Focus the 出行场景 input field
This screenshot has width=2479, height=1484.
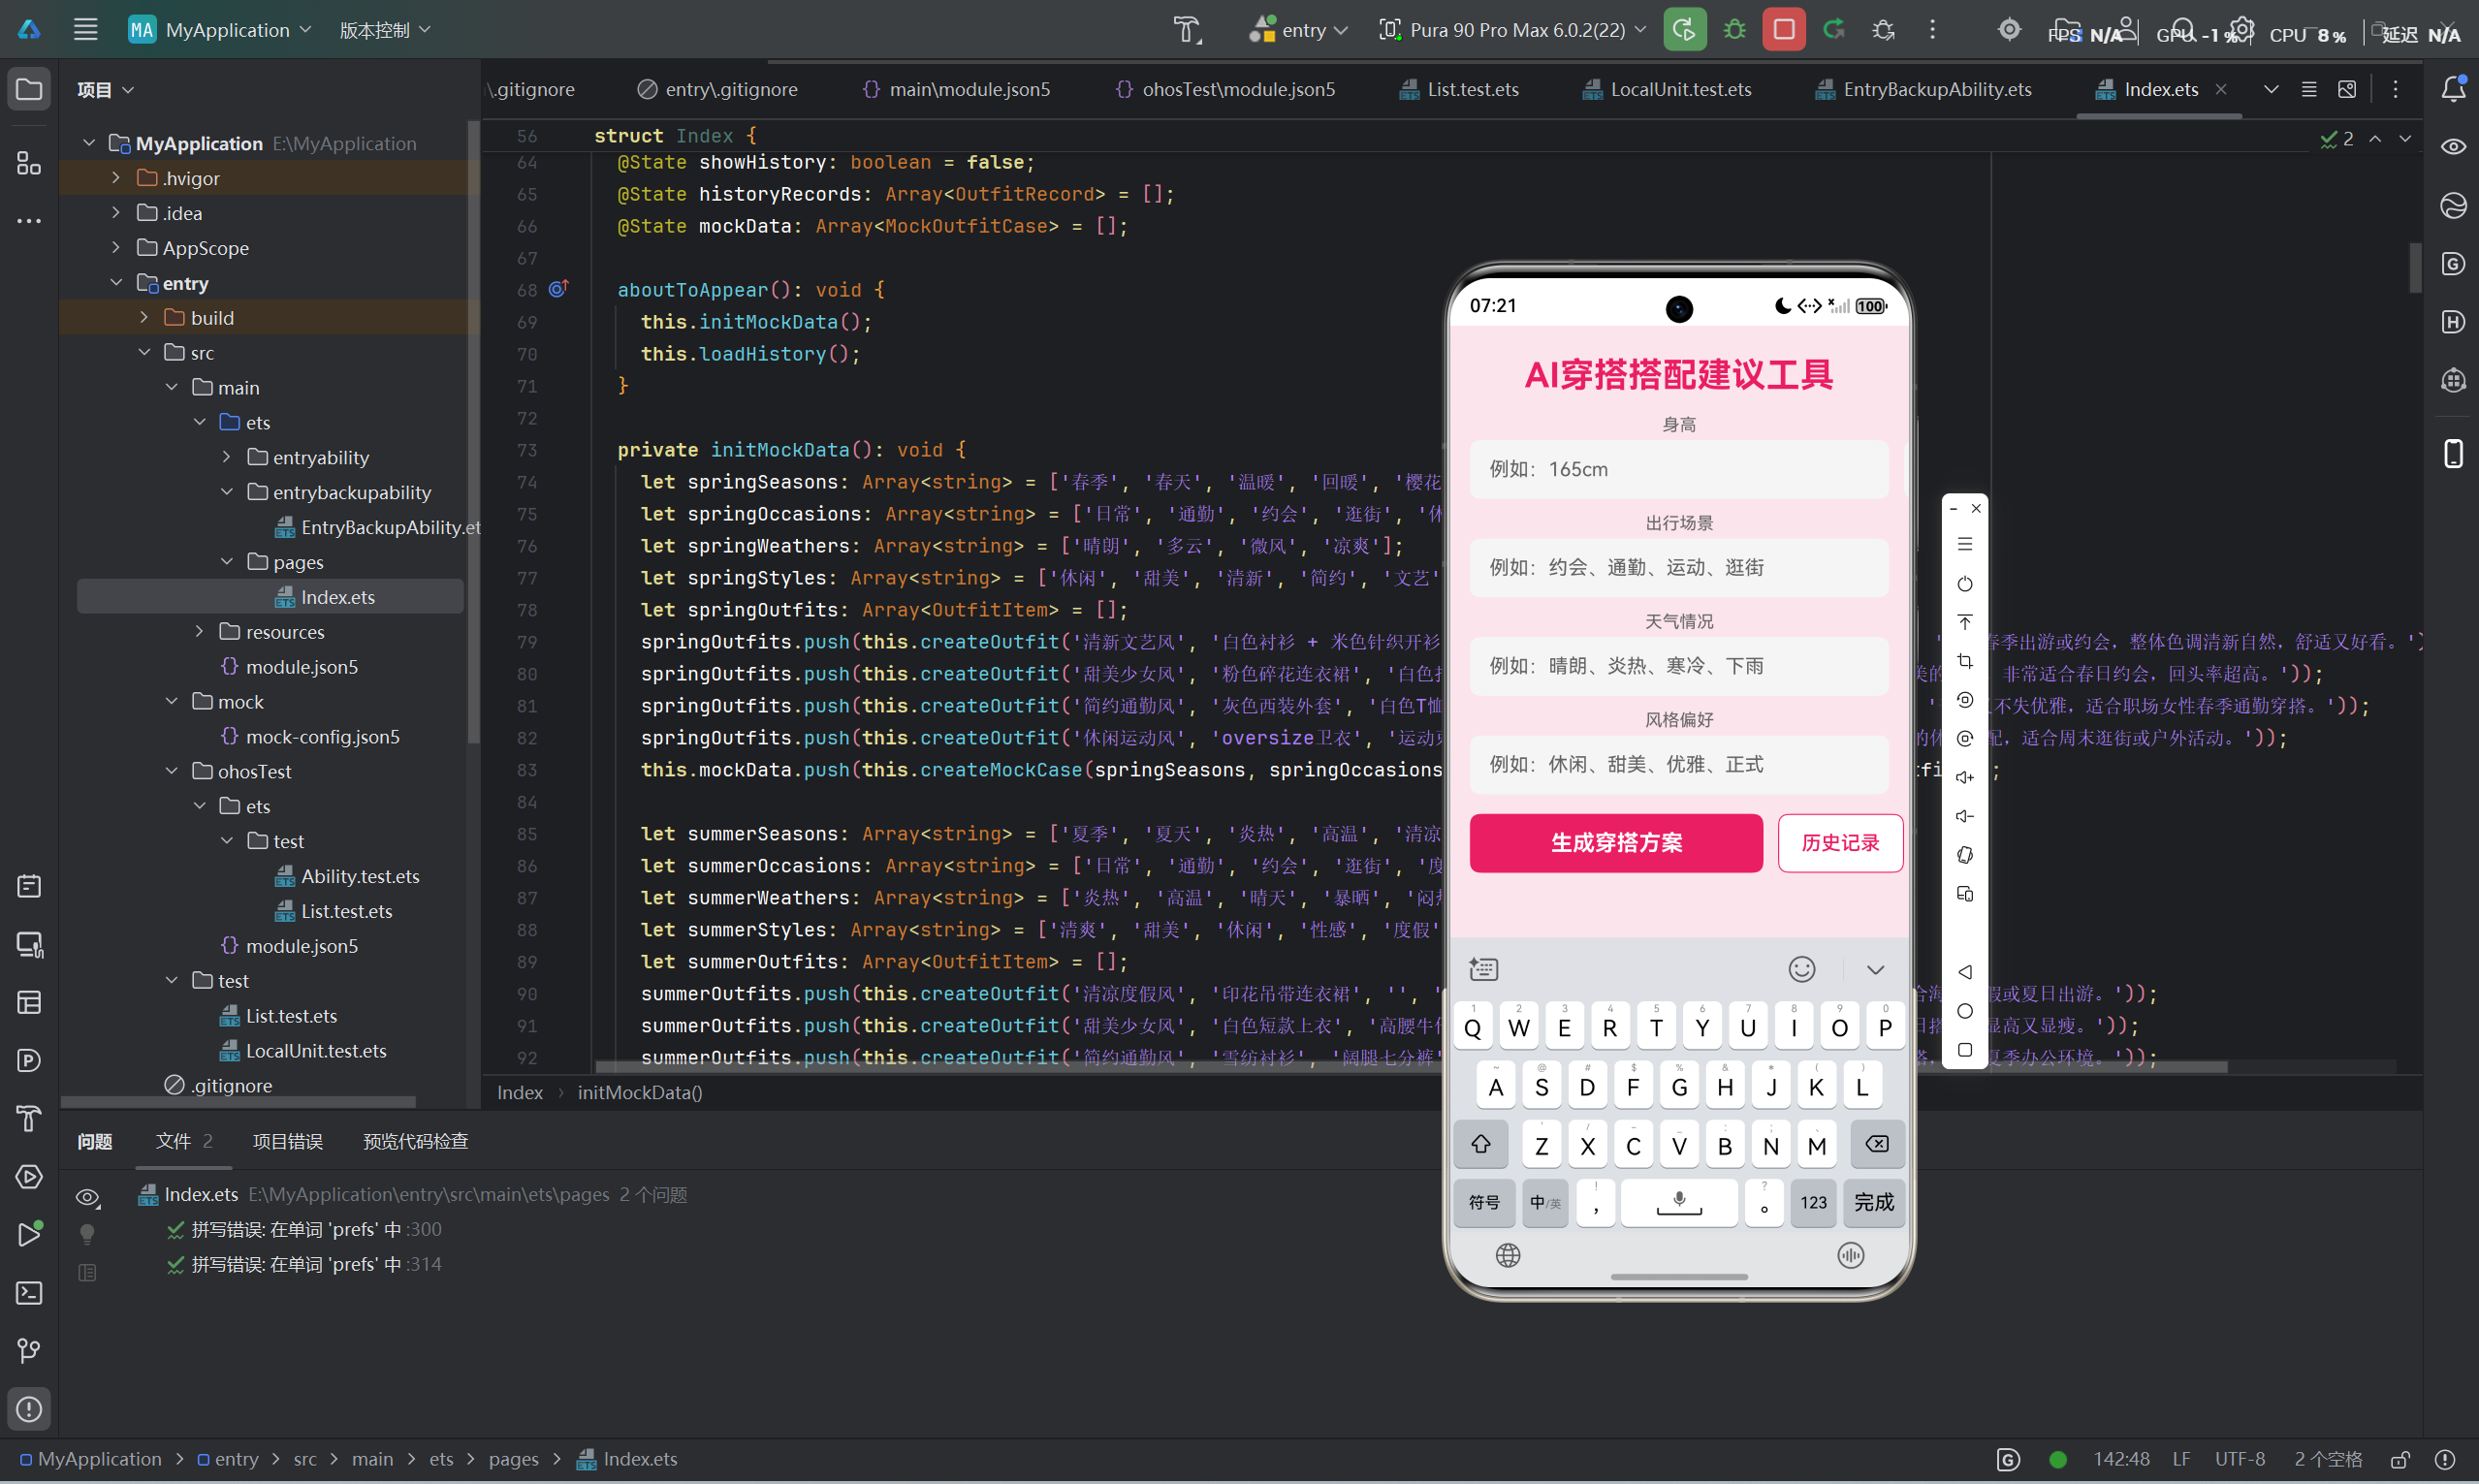coord(1679,568)
